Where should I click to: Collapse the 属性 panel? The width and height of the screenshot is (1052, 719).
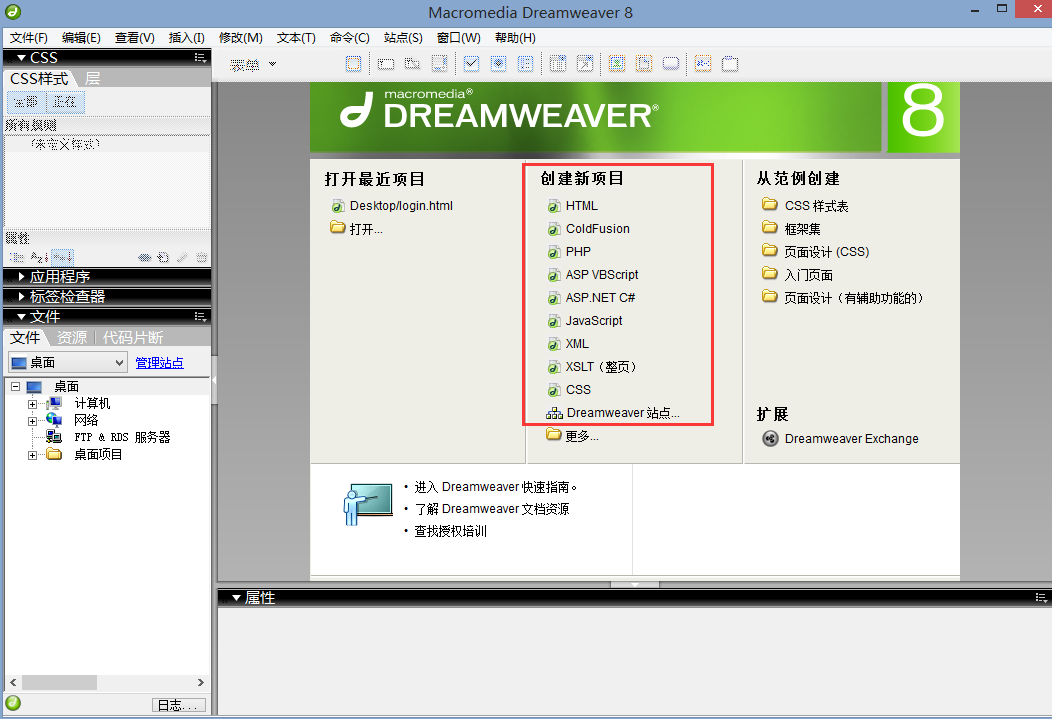236,598
